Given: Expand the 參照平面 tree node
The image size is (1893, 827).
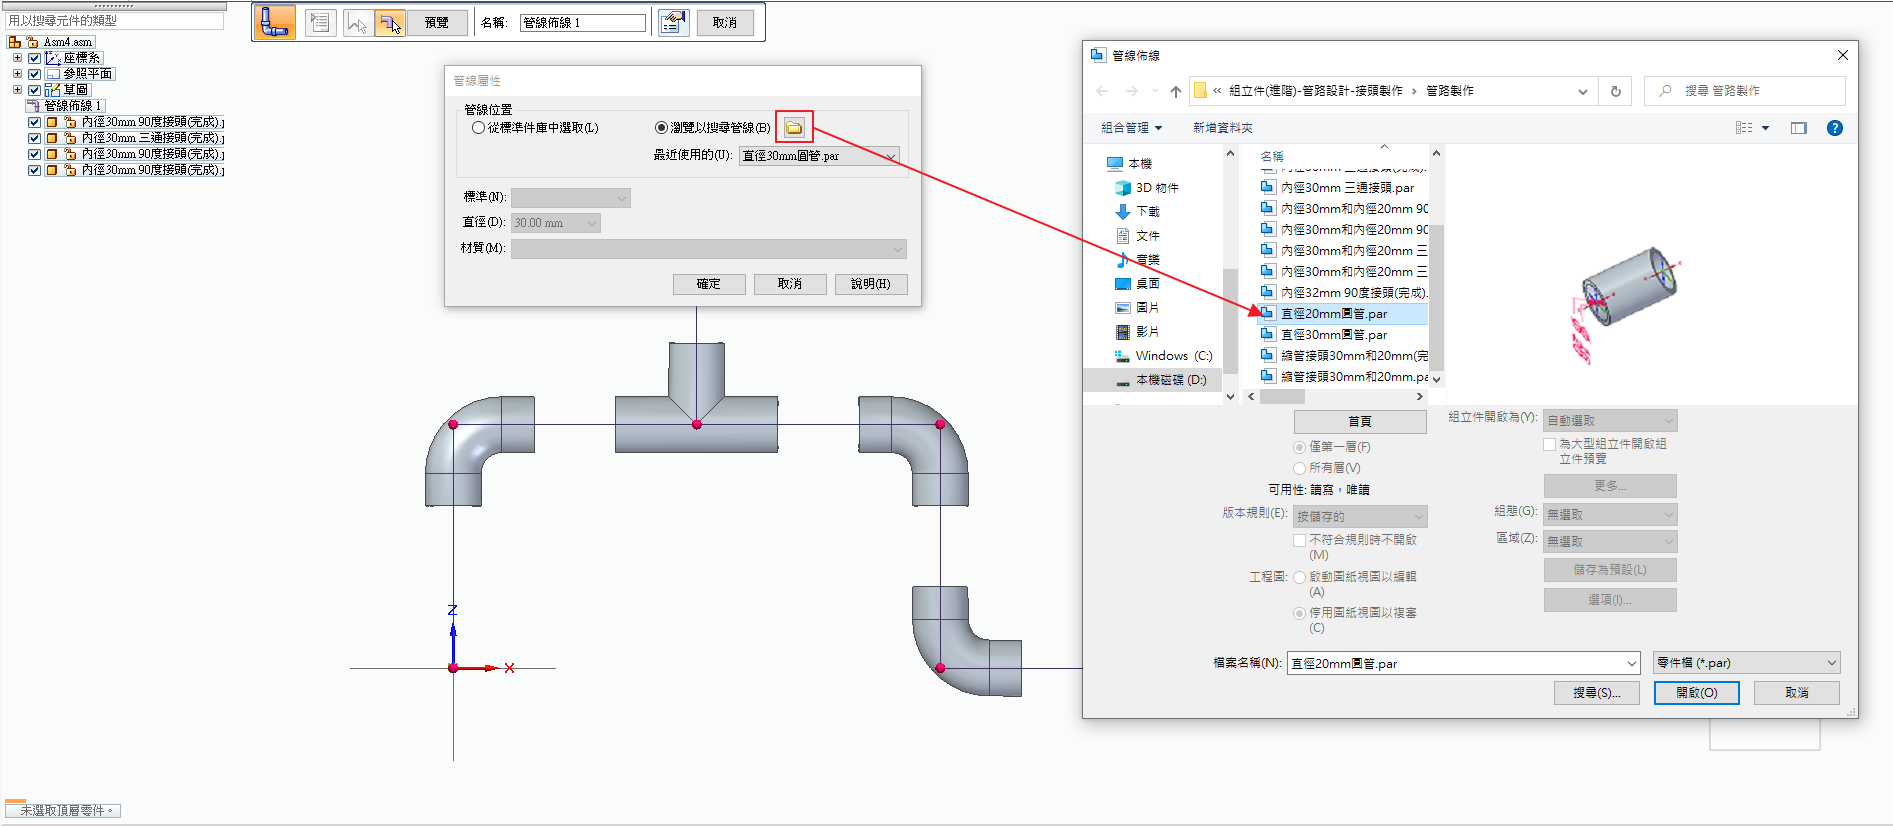Looking at the screenshot, I should click(x=17, y=74).
